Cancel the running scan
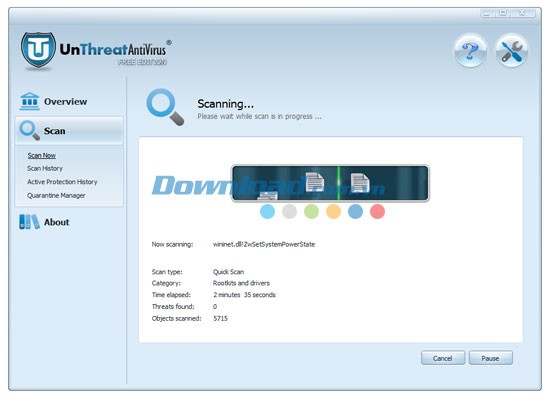 coord(443,358)
